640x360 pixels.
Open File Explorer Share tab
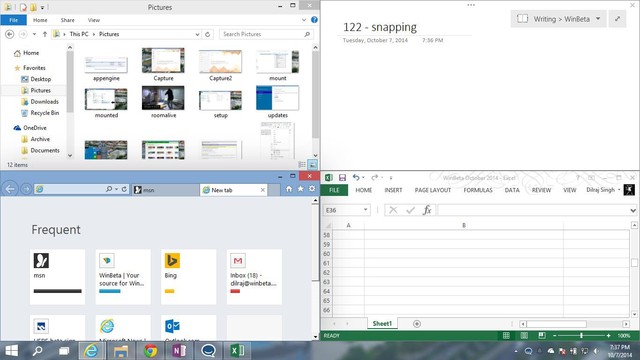pyautogui.click(x=68, y=20)
